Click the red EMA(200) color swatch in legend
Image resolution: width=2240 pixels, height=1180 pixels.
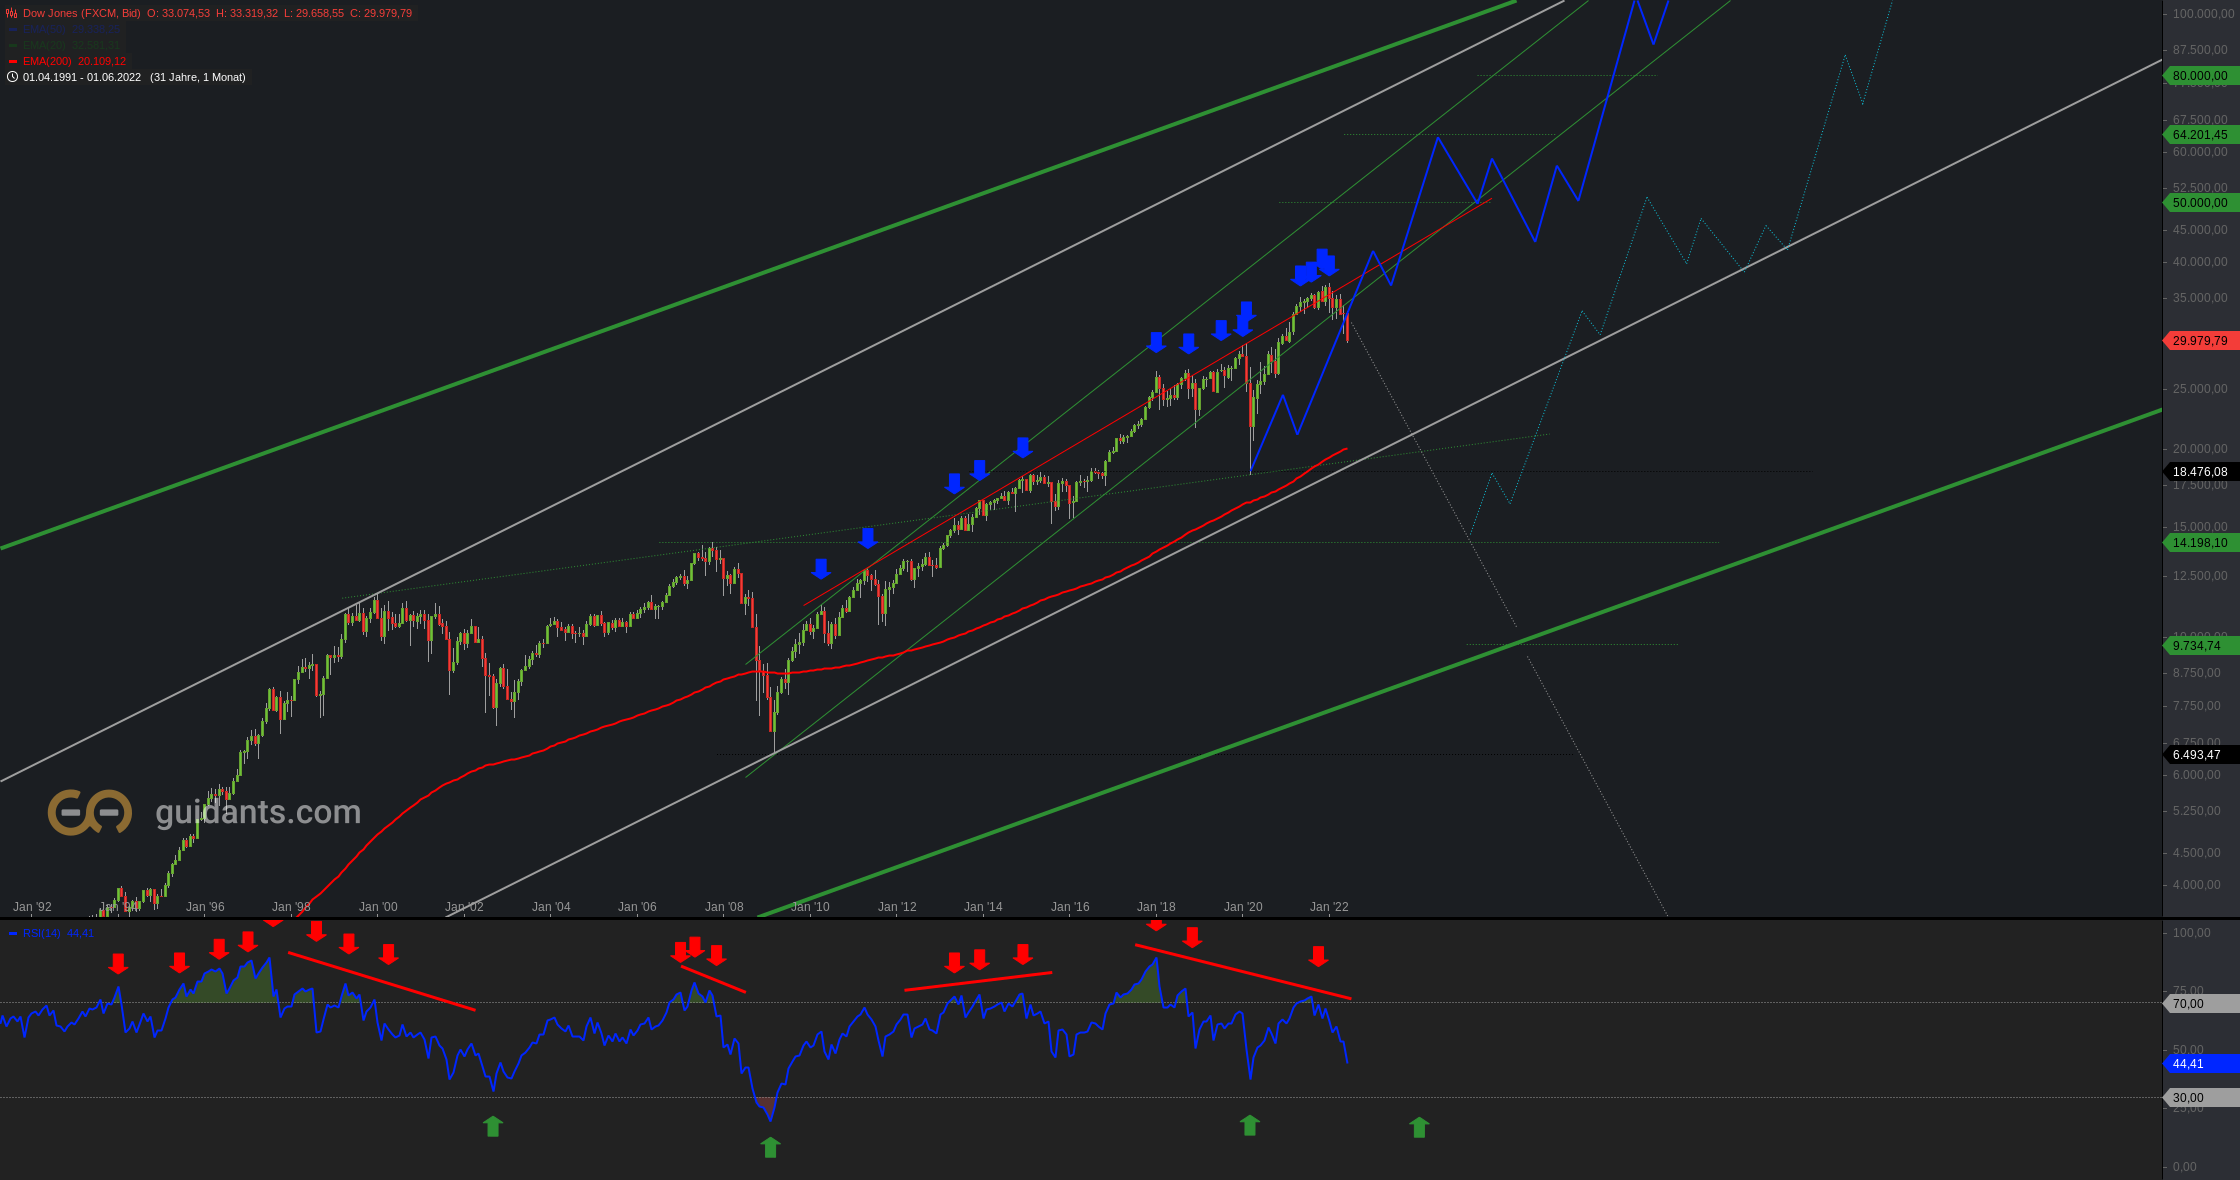coord(13,62)
